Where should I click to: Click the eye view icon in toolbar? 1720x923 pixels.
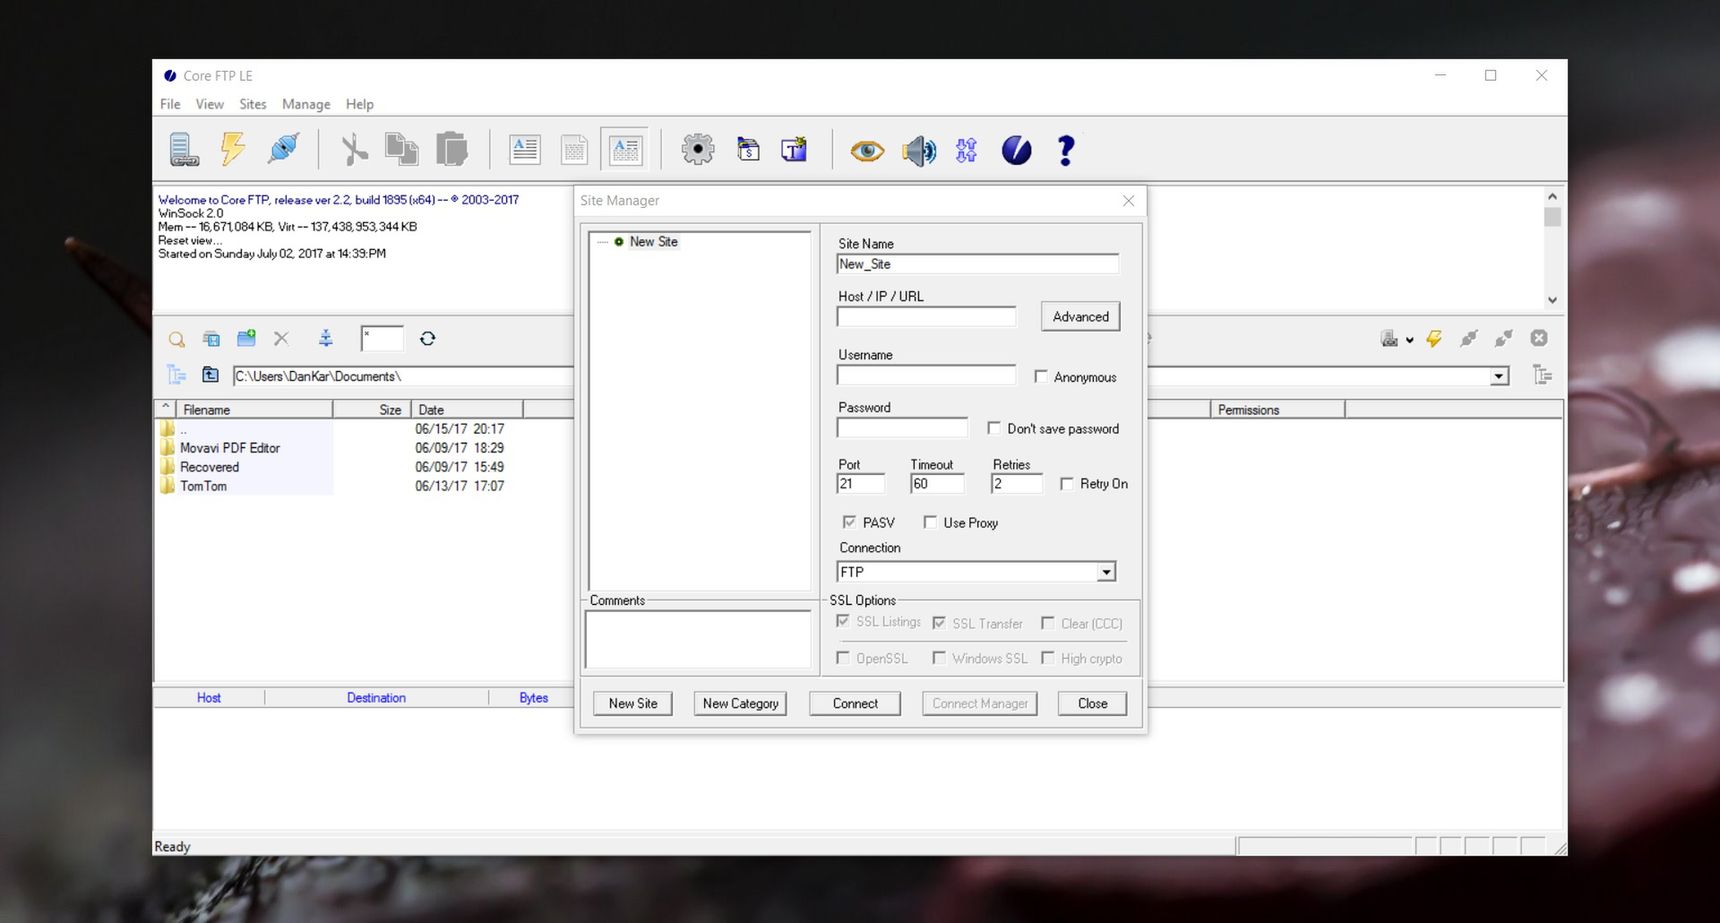[x=867, y=151]
